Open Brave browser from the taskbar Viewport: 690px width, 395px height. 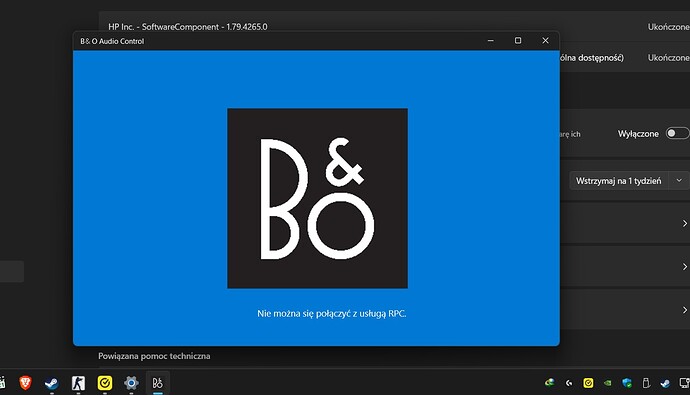click(26, 383)
